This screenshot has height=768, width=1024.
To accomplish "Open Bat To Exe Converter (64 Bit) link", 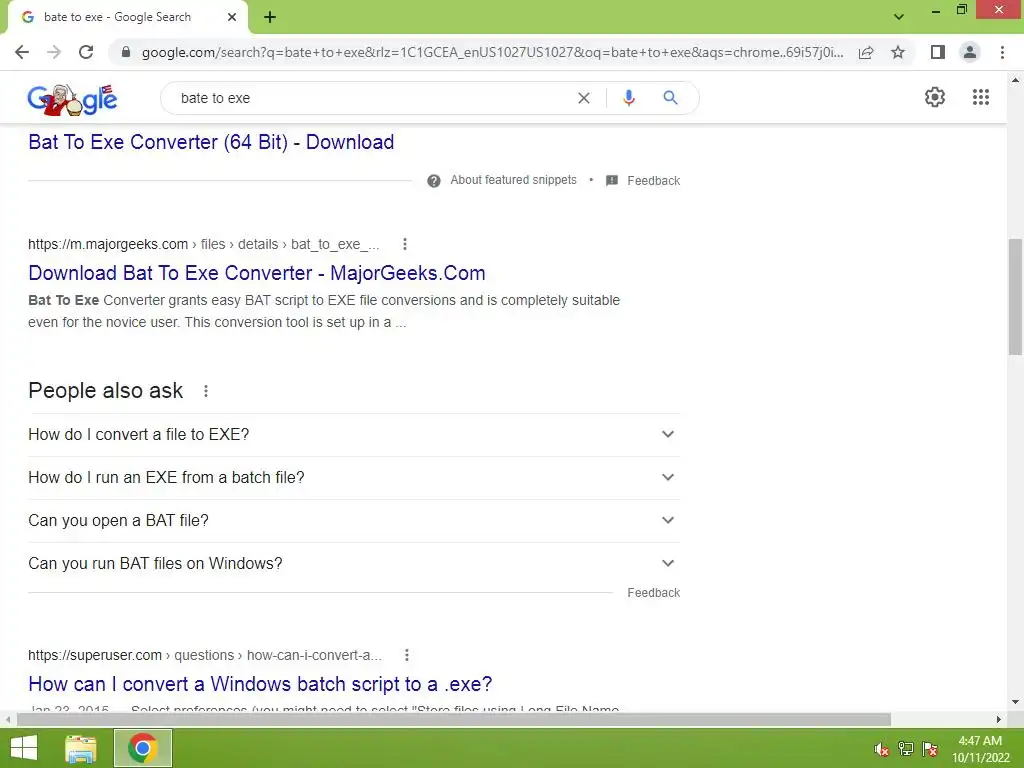I will click(211, 142).
